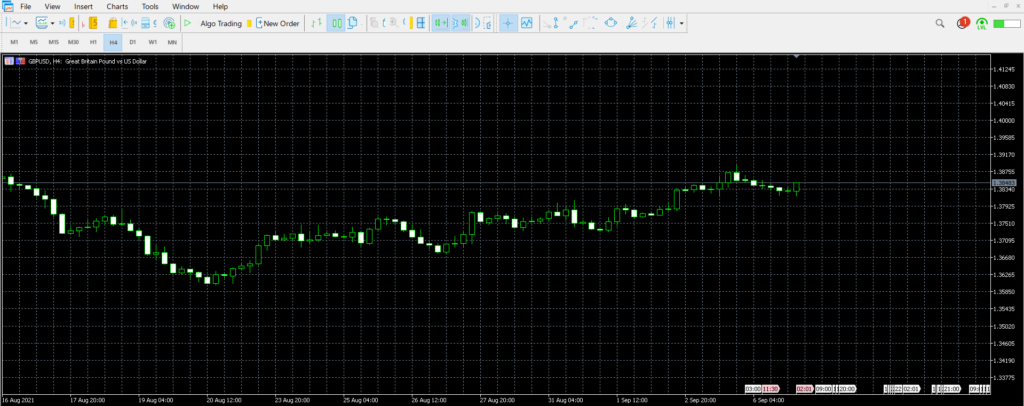The height and width of the screenshot is (406, 1024).
Task: Click the yellow number 5 icon
Action: (x=93, y=23)
